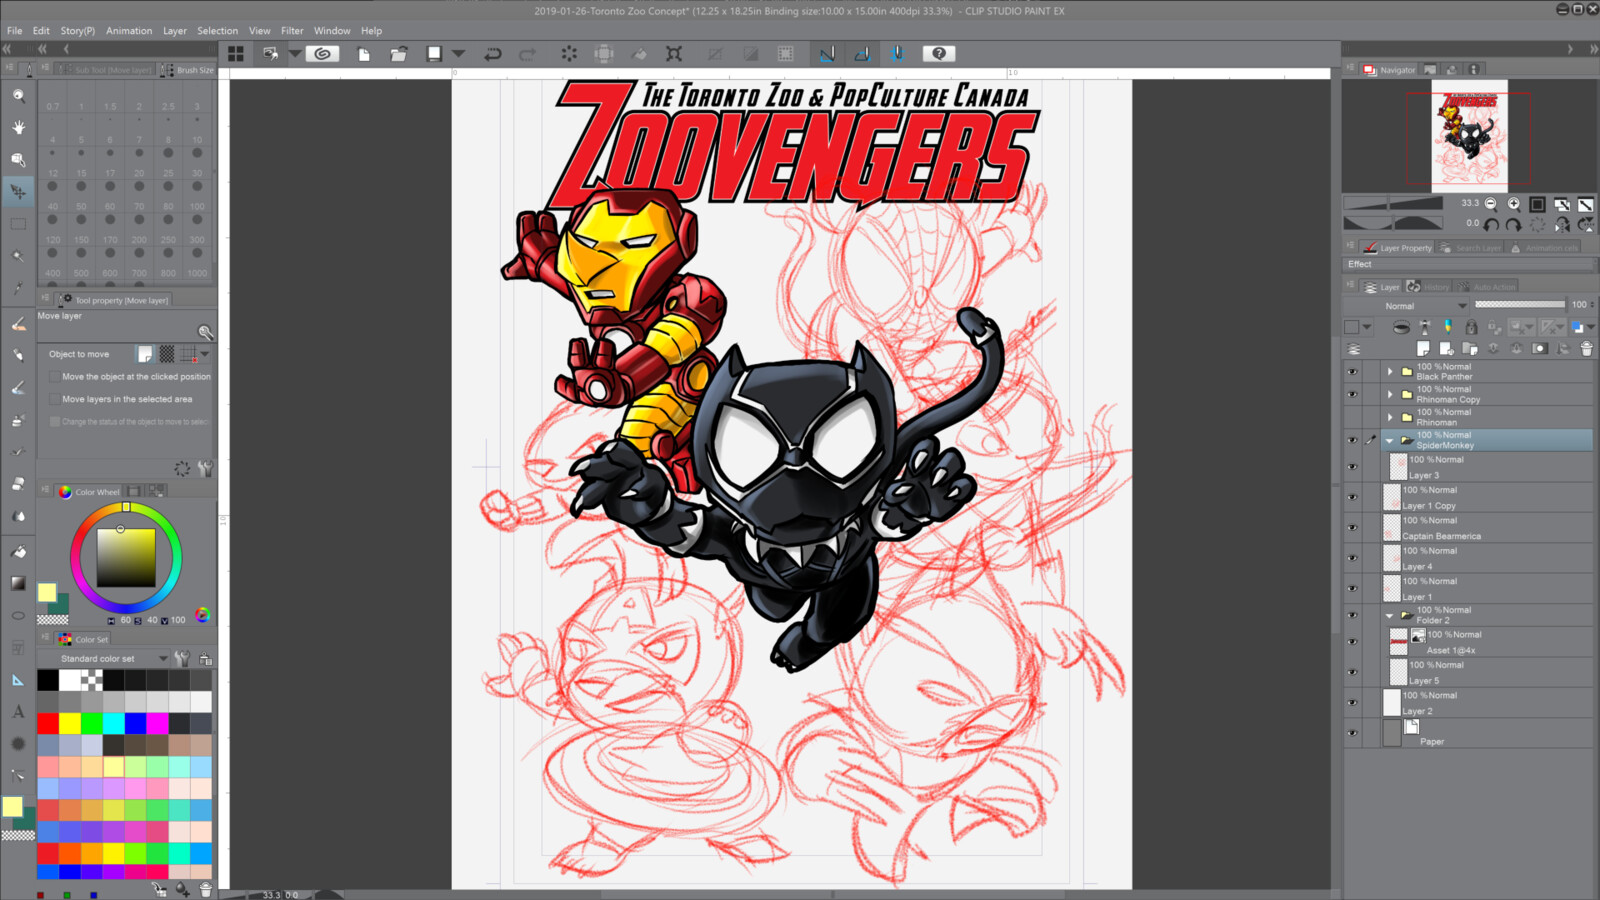The image size is (1600, 900).
Task: Click the Navigator thumbnail preview
Action: (1469, 136)
